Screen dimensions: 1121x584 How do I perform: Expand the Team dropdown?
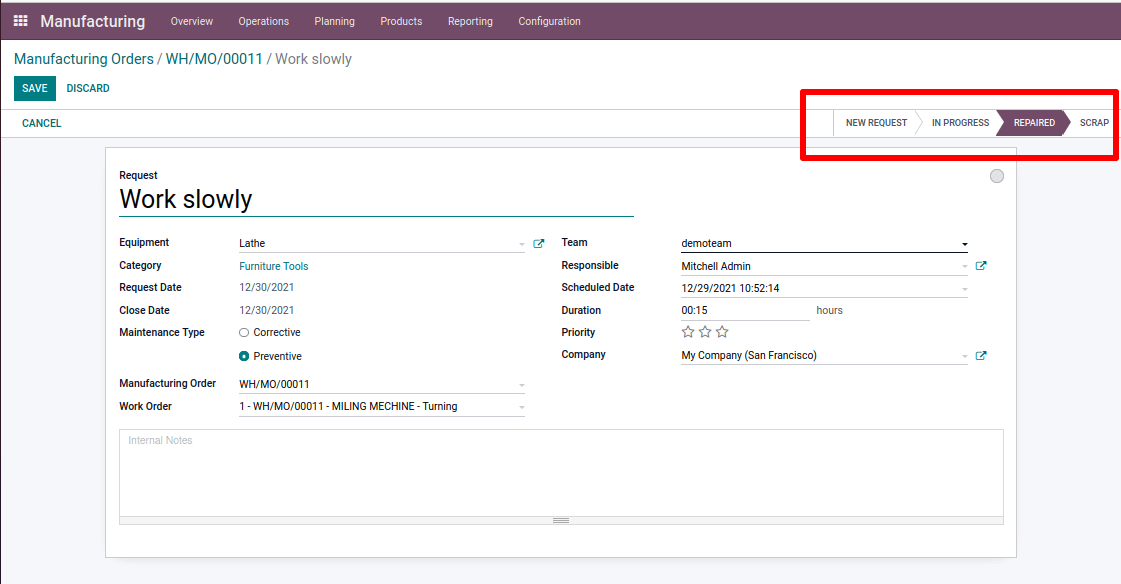[964, 244]
